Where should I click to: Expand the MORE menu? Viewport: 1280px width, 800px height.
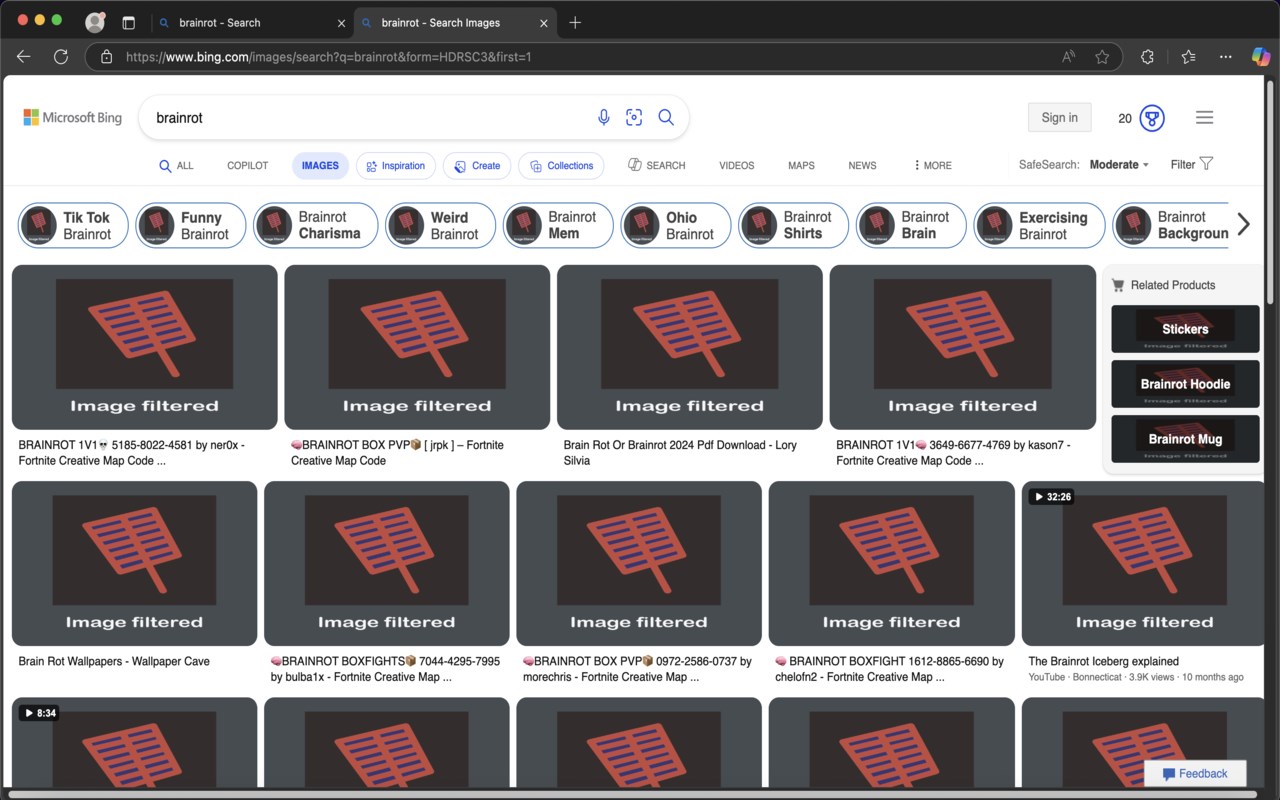[x=932, y=166]
